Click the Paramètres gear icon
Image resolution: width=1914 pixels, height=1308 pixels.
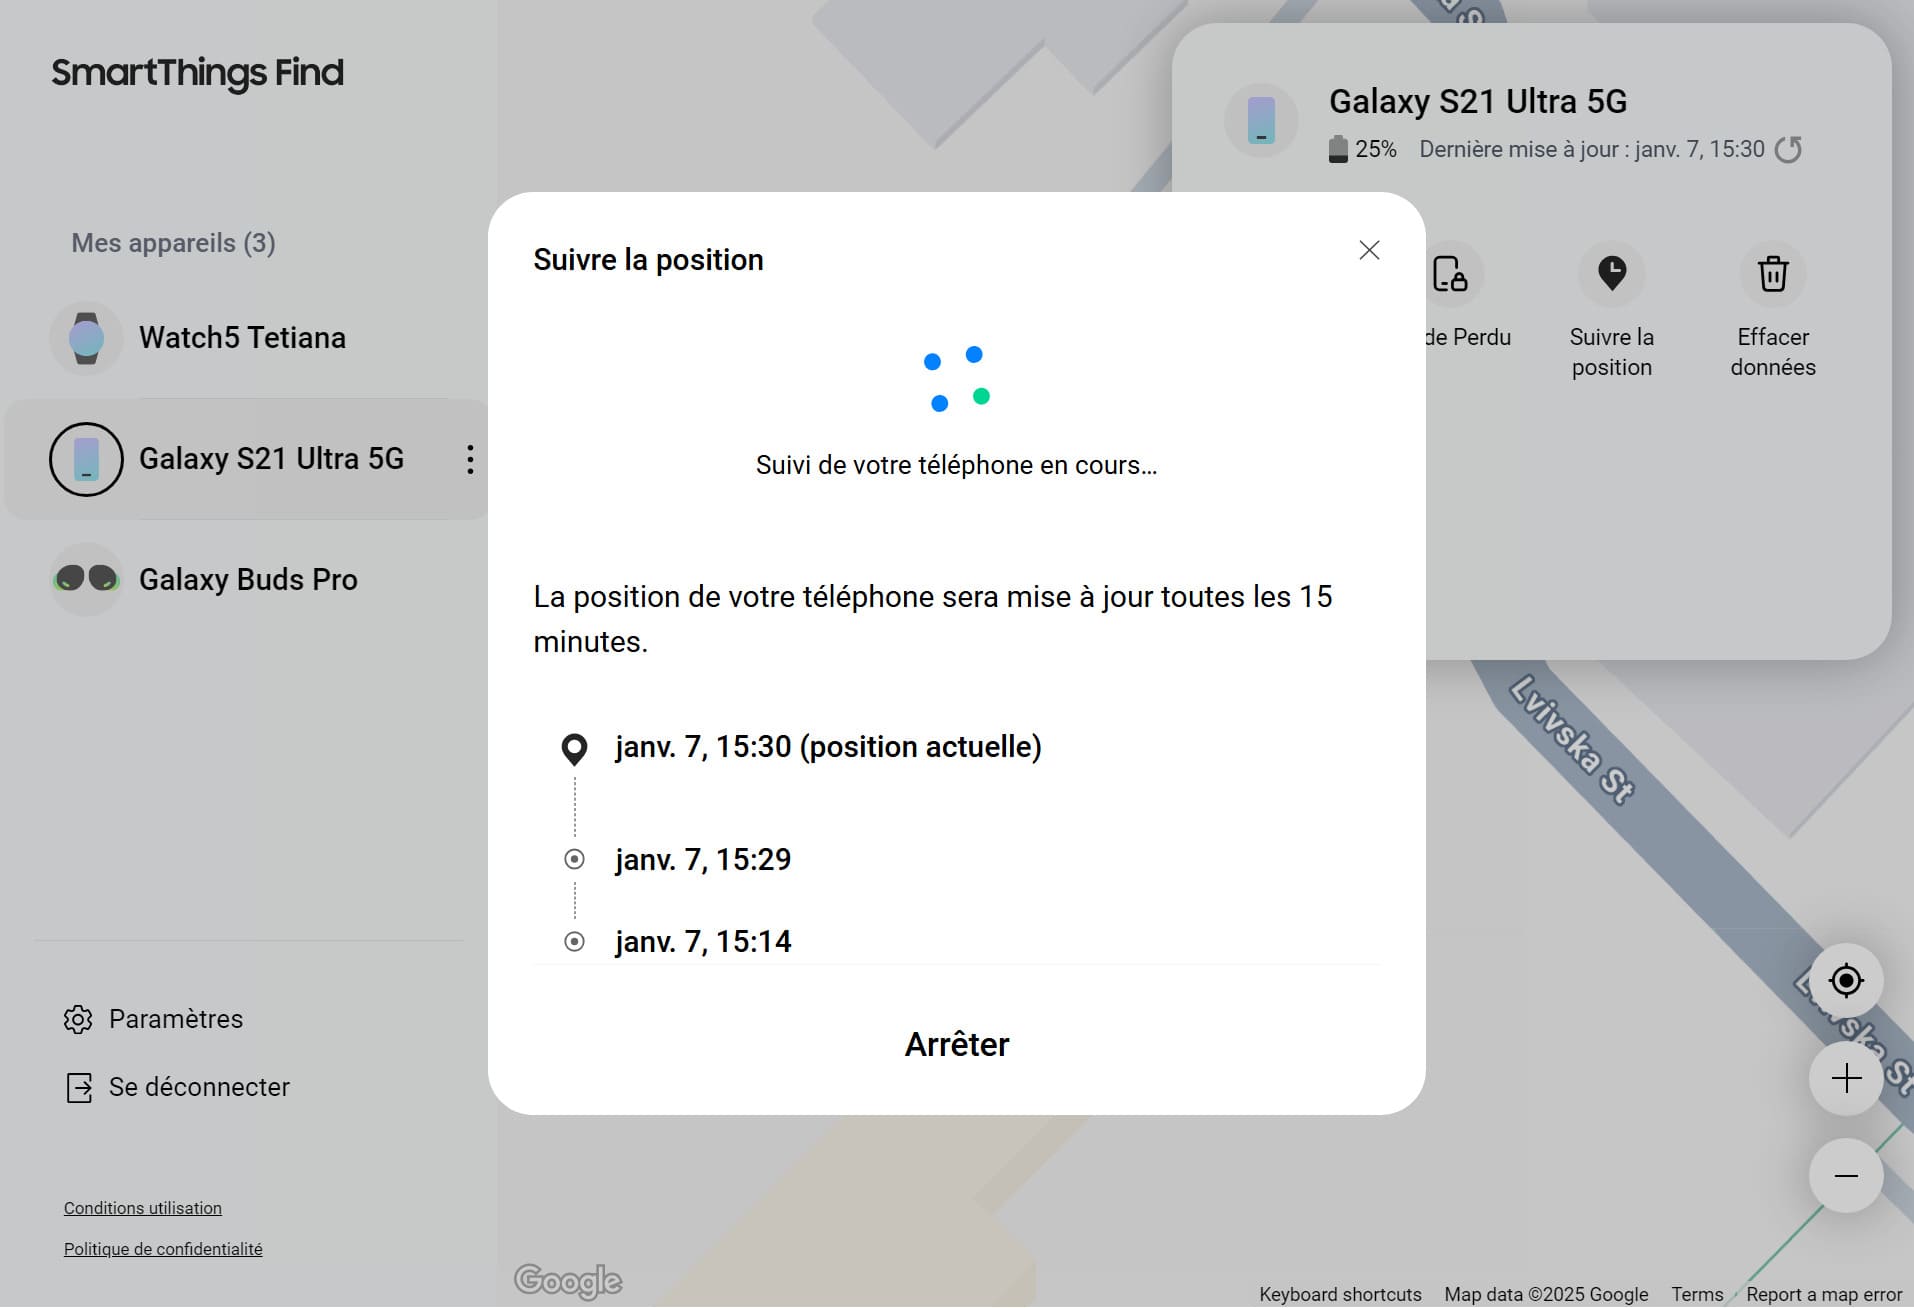(78, 1019)
